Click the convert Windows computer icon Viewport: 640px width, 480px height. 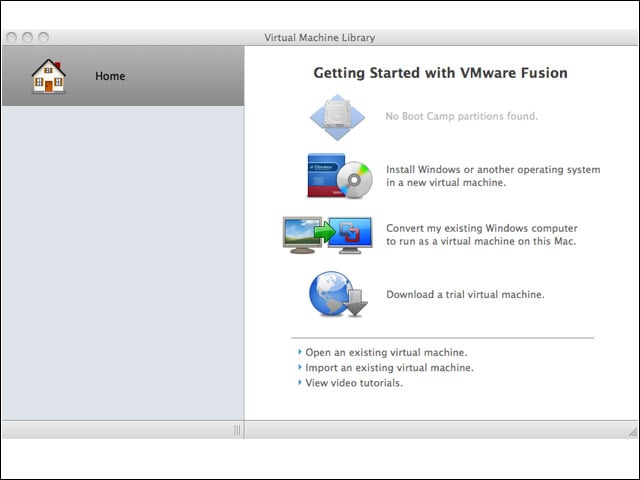(x=327, y=235)
